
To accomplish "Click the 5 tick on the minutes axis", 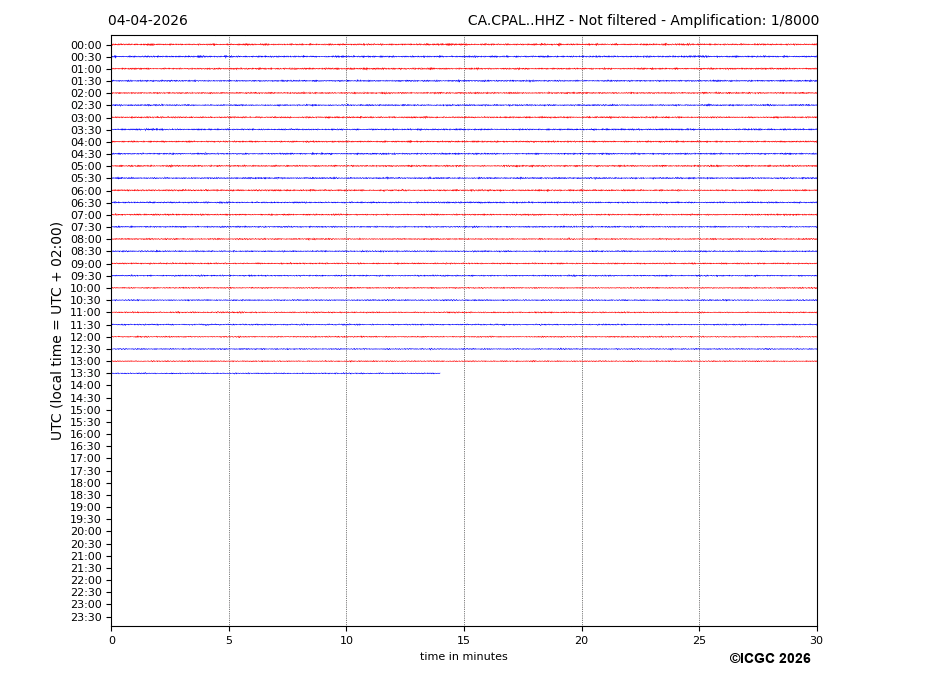I will (229, 640).
